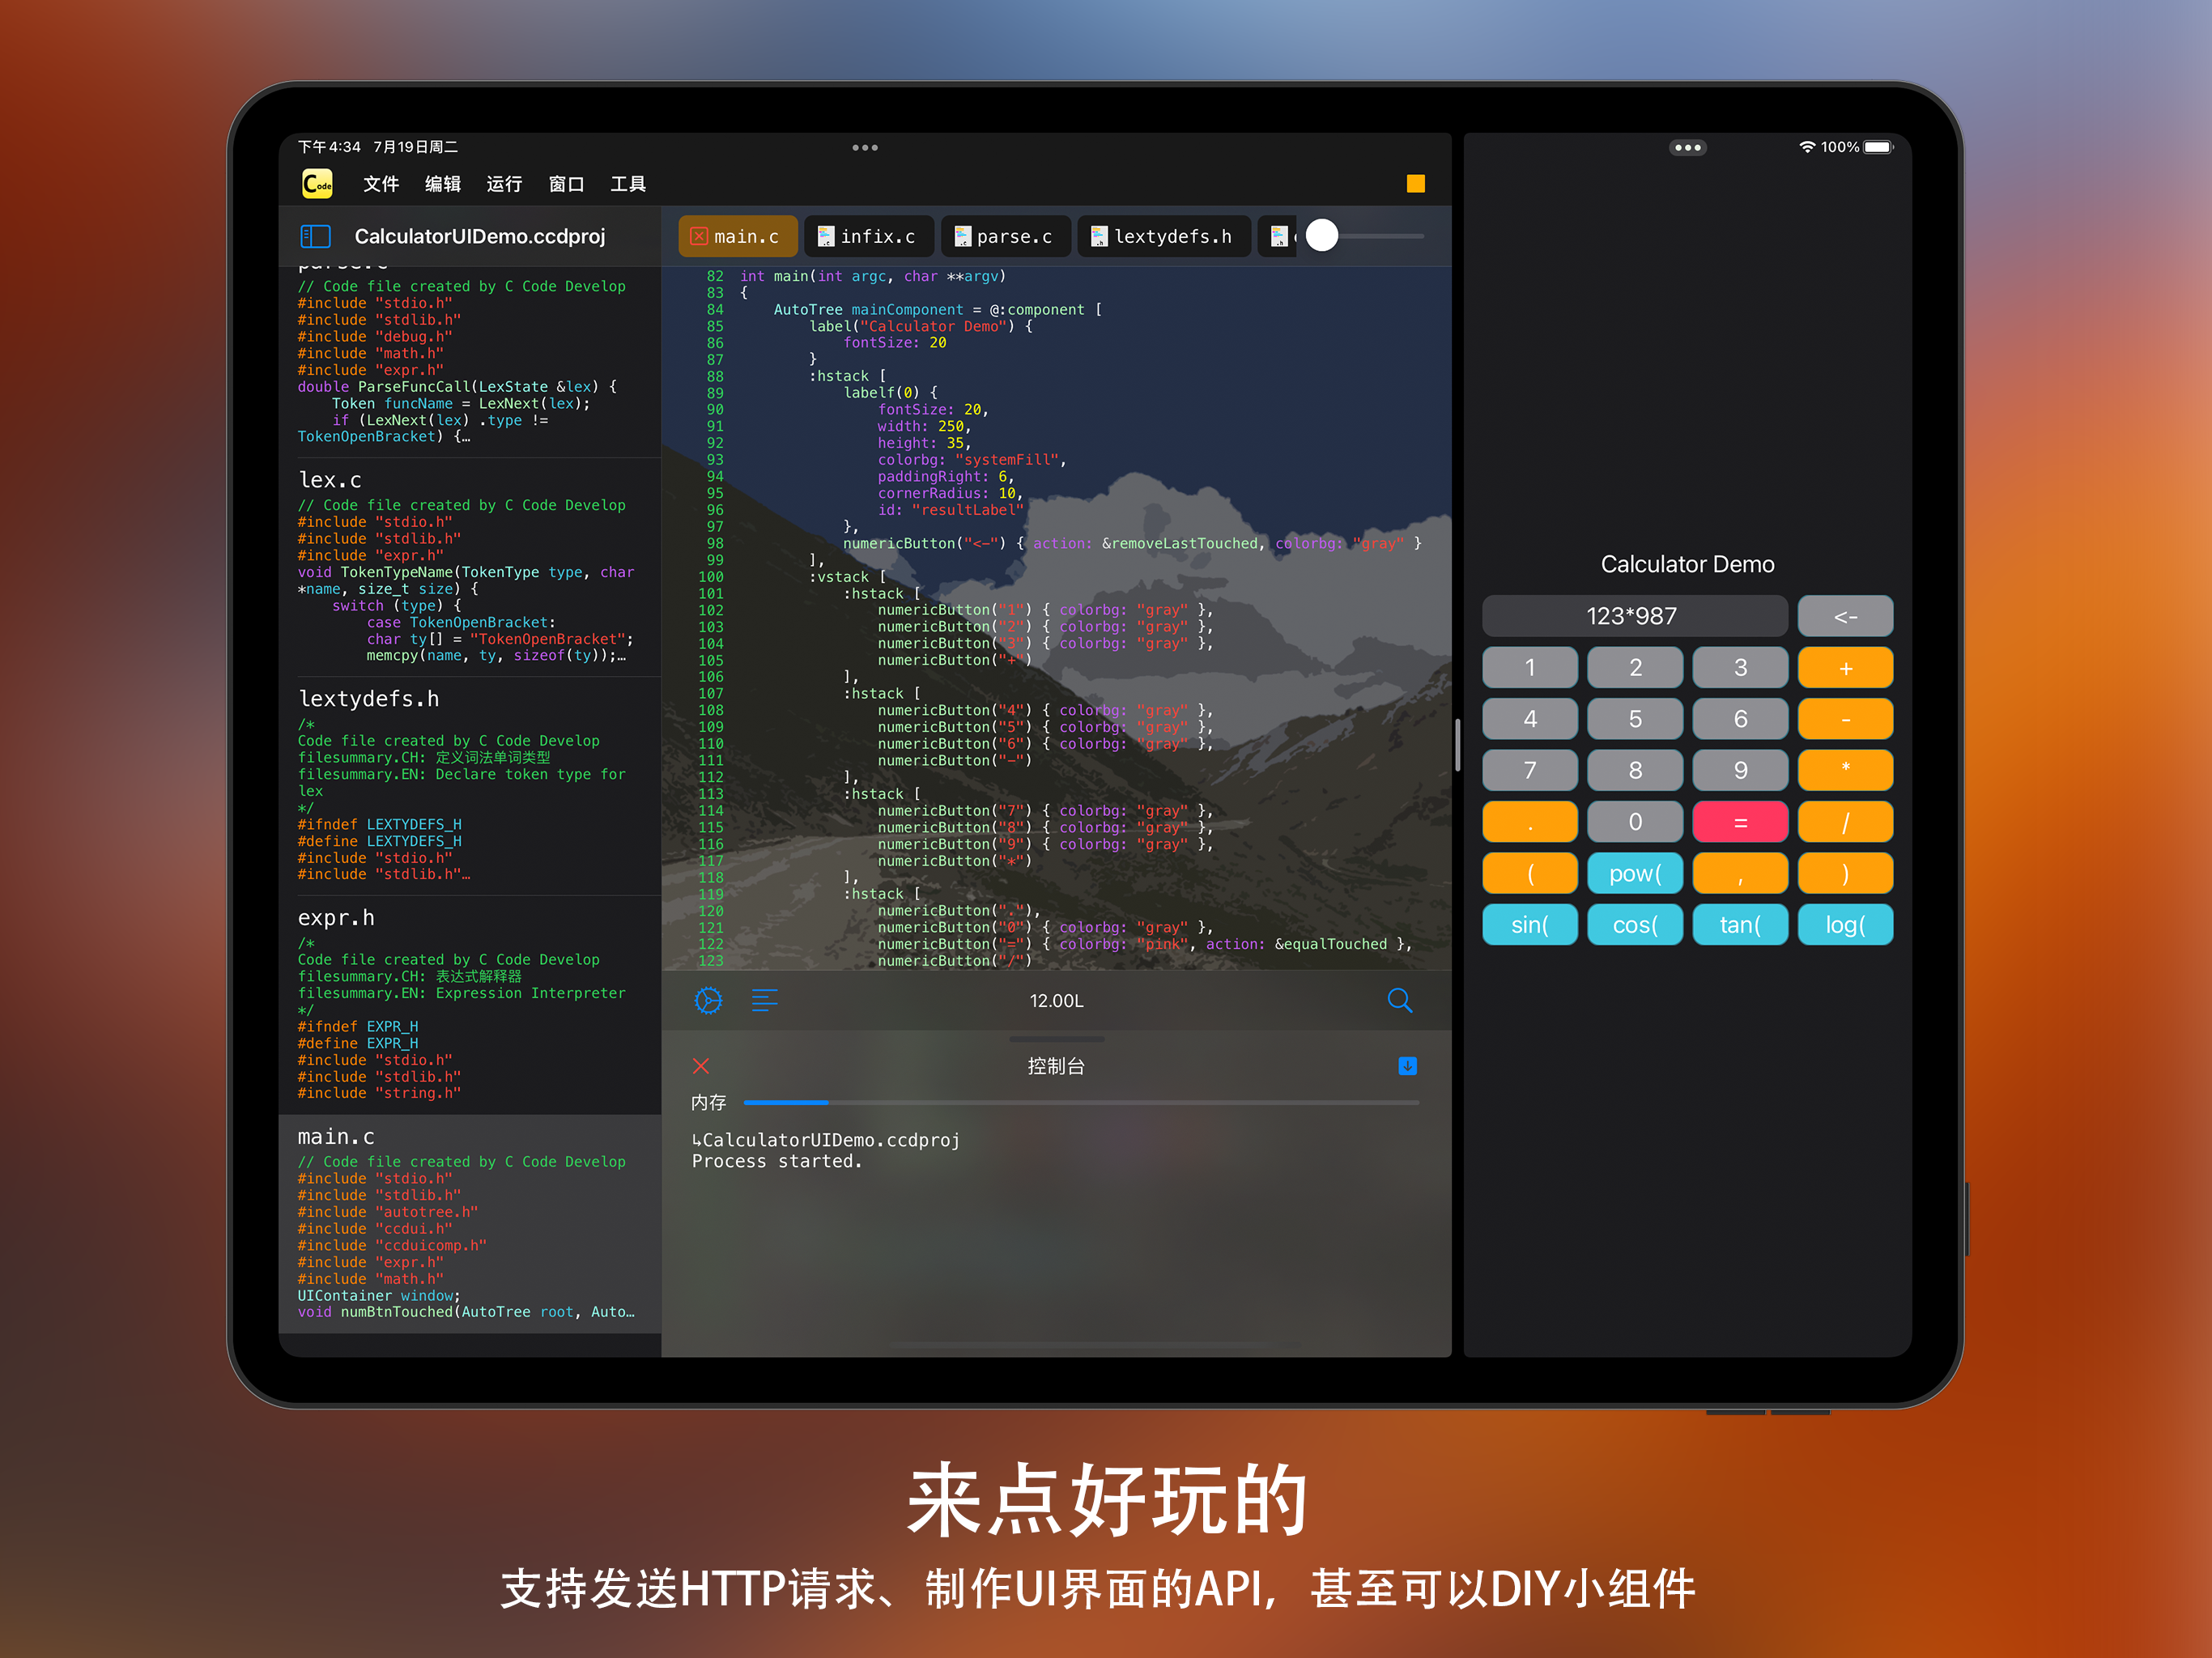Open the gear settings icon below editor
Image resolution: width=2212 pixels, height=1658 pixels.
[708, 1000]
